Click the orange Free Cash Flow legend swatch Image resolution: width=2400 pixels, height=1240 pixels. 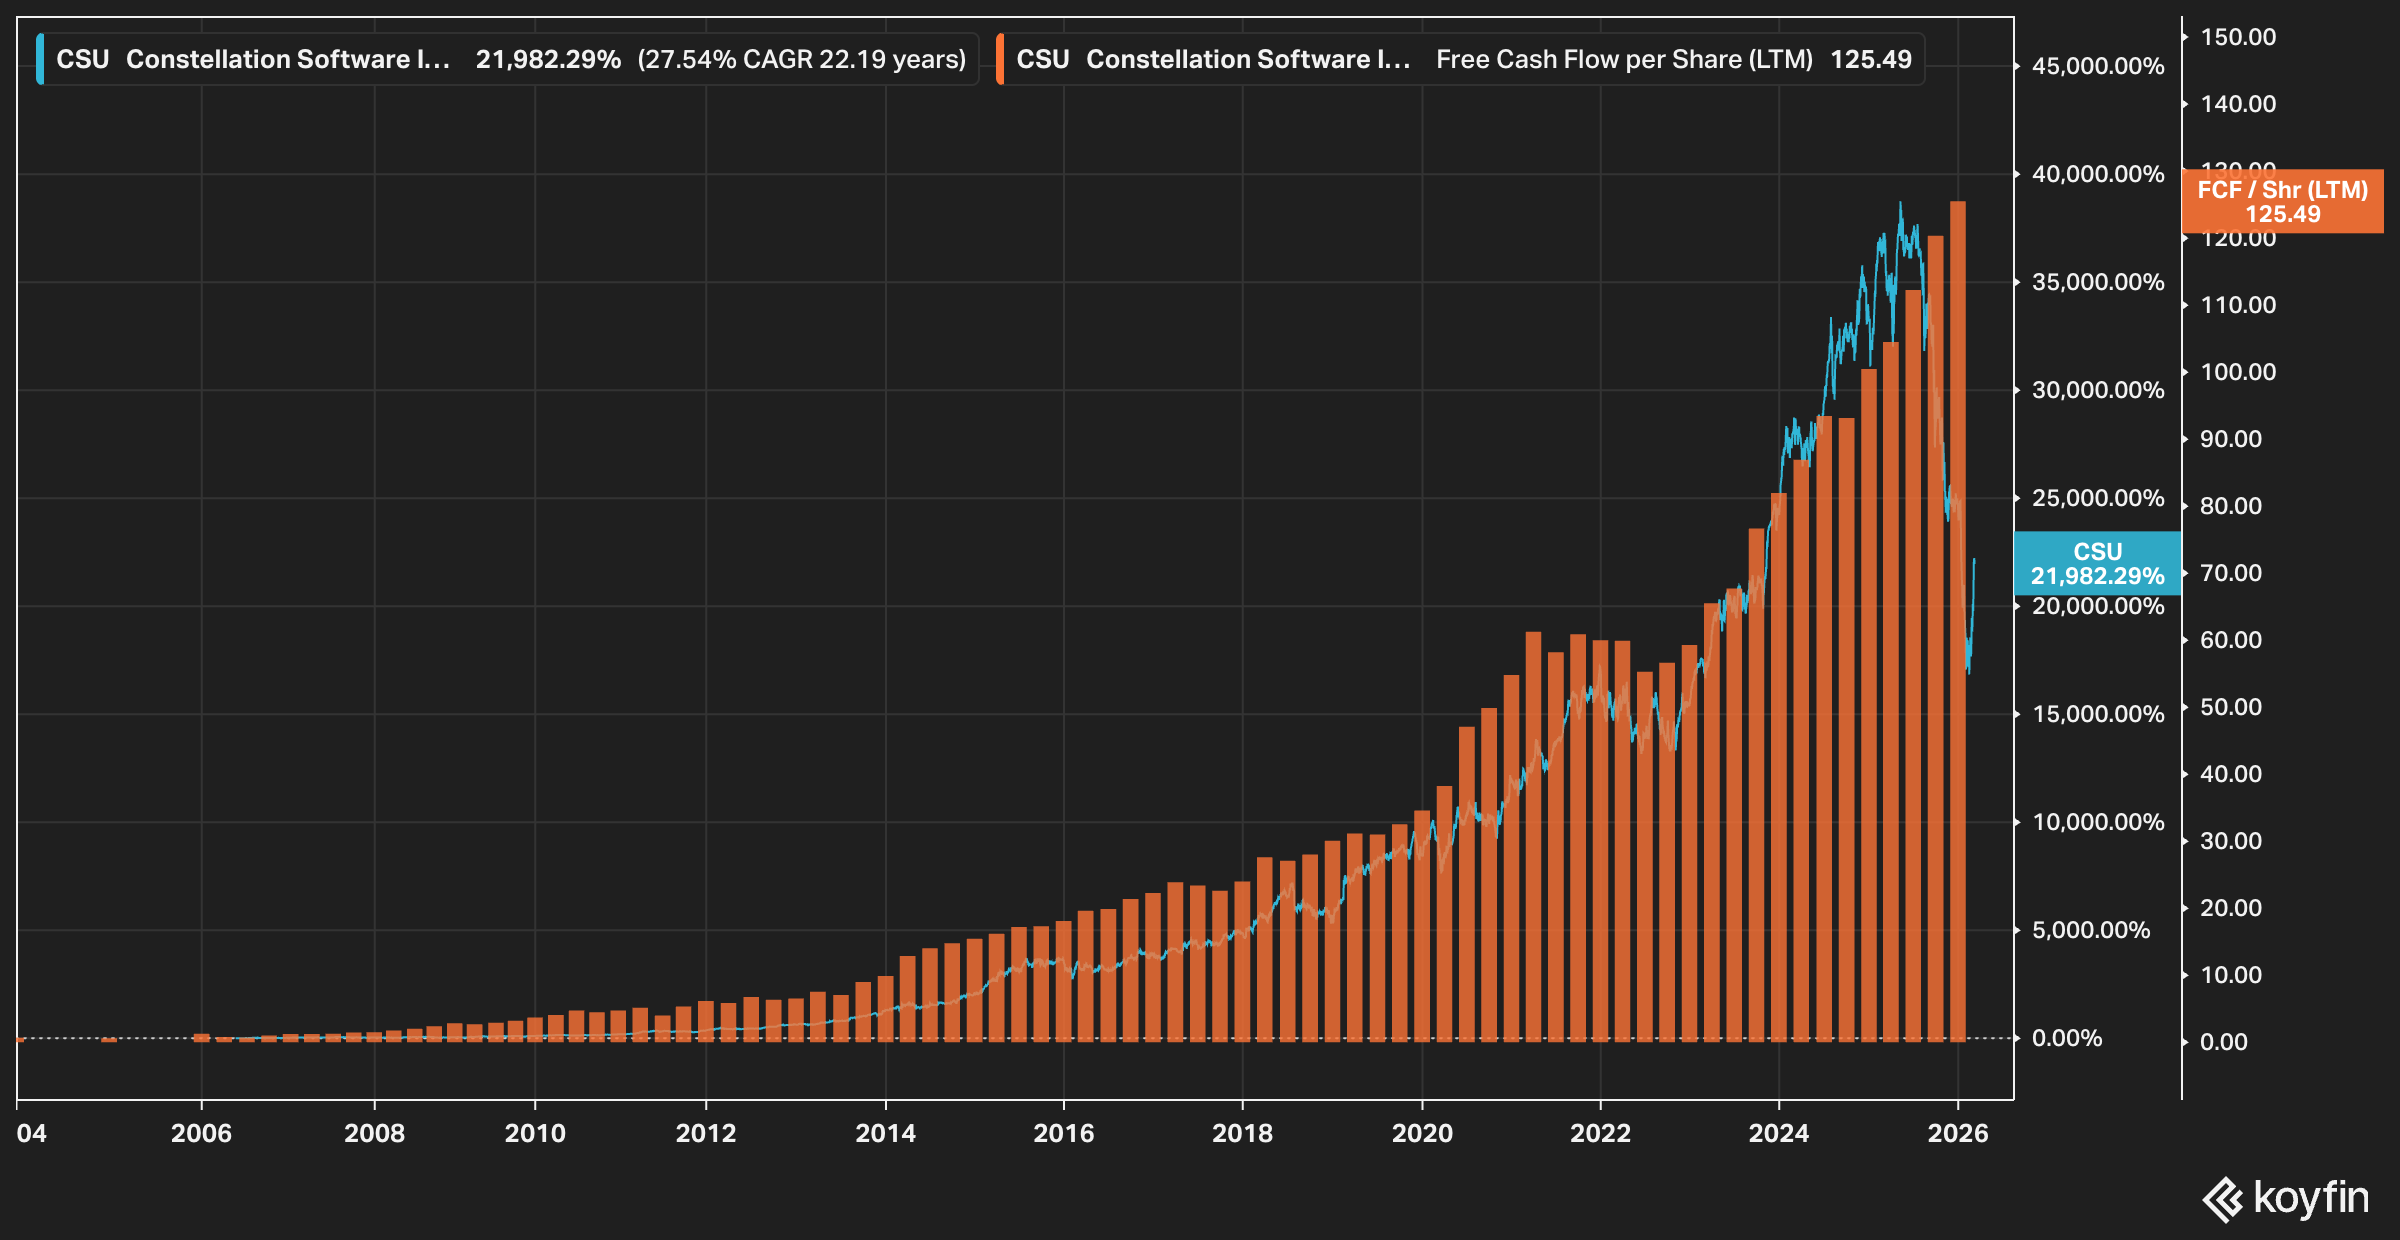(x=1000, y=59)
